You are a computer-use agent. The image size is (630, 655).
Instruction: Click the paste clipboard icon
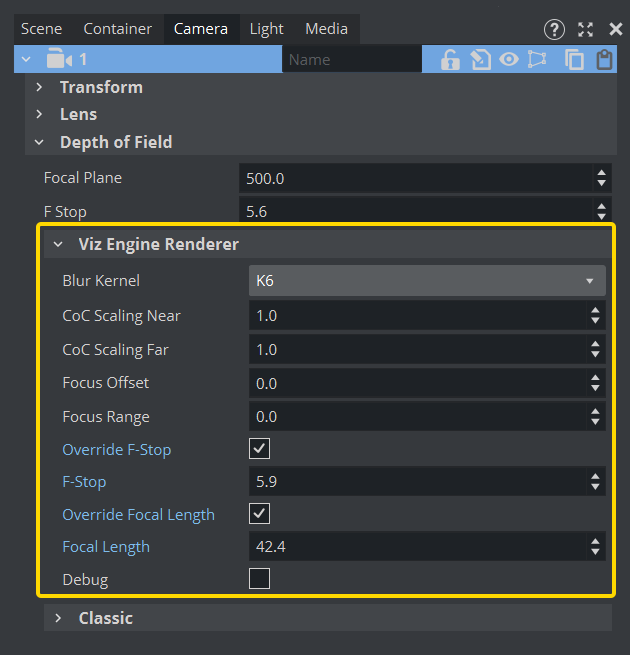[x=604, y=60]
